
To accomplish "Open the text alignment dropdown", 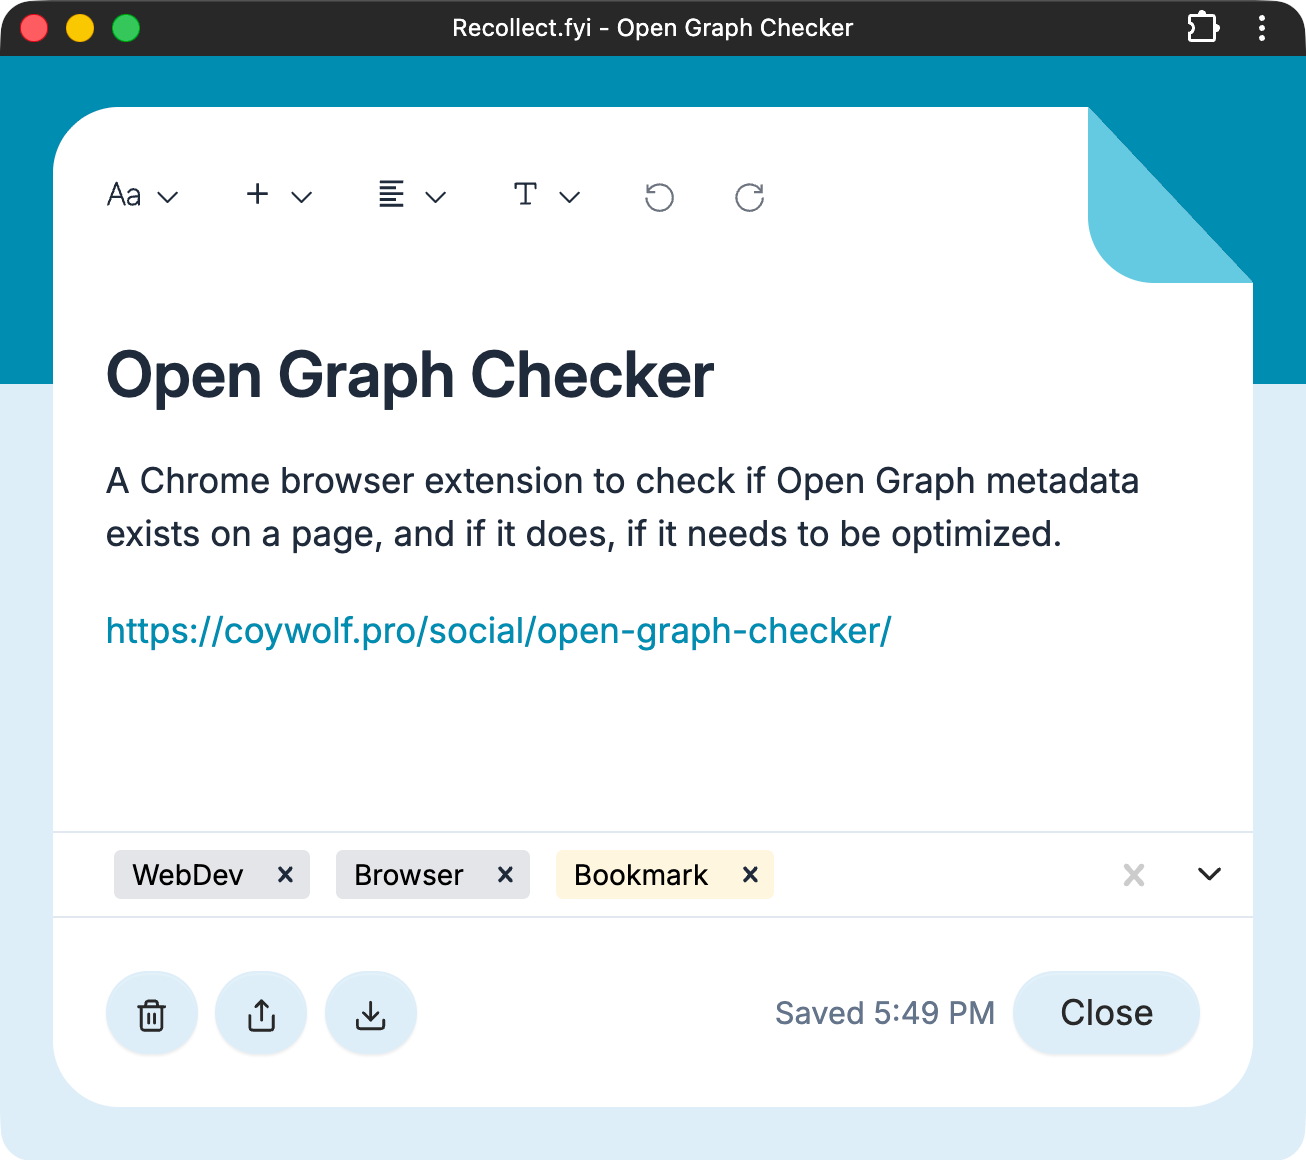I will coord(411,195).
